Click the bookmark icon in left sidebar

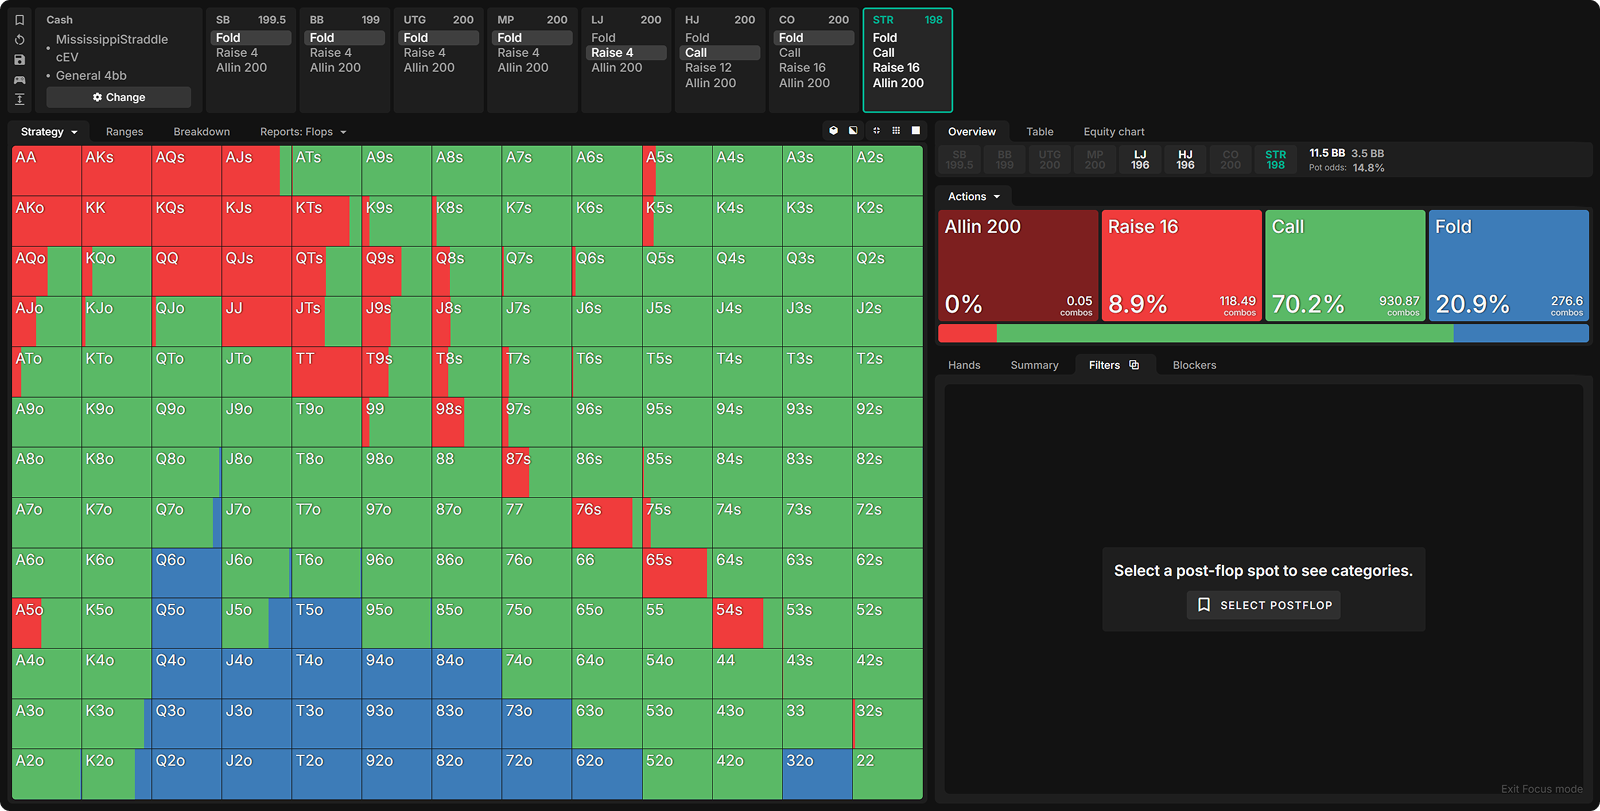coord(19,20)
